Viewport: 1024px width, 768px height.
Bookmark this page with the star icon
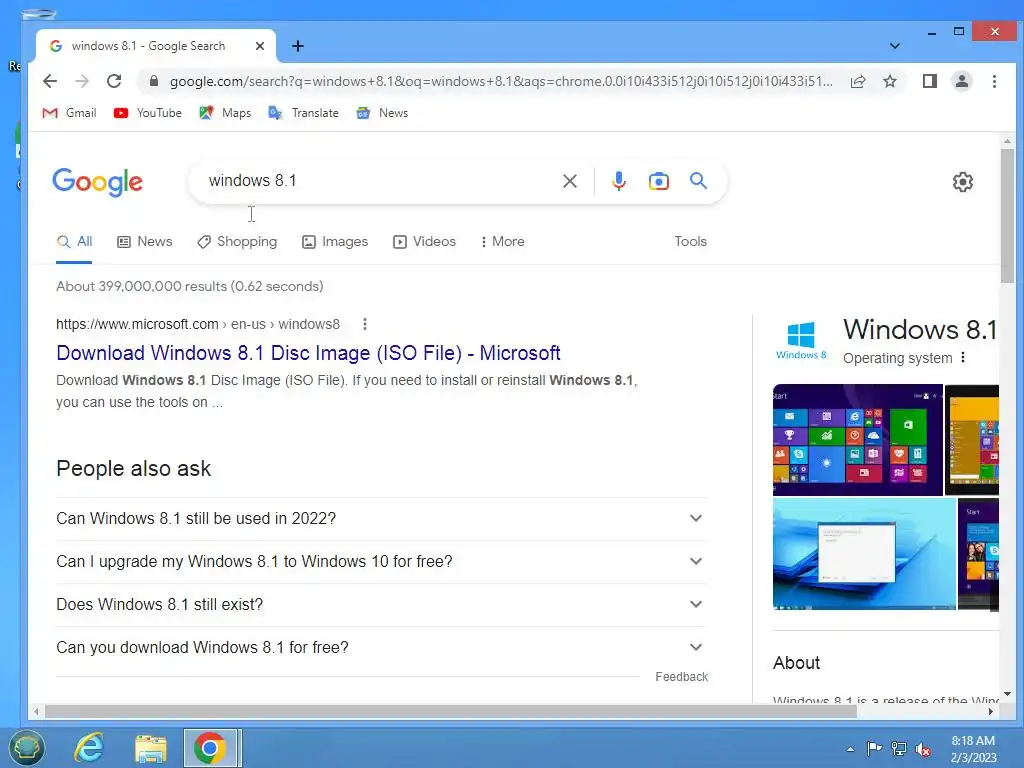(889, 81)
